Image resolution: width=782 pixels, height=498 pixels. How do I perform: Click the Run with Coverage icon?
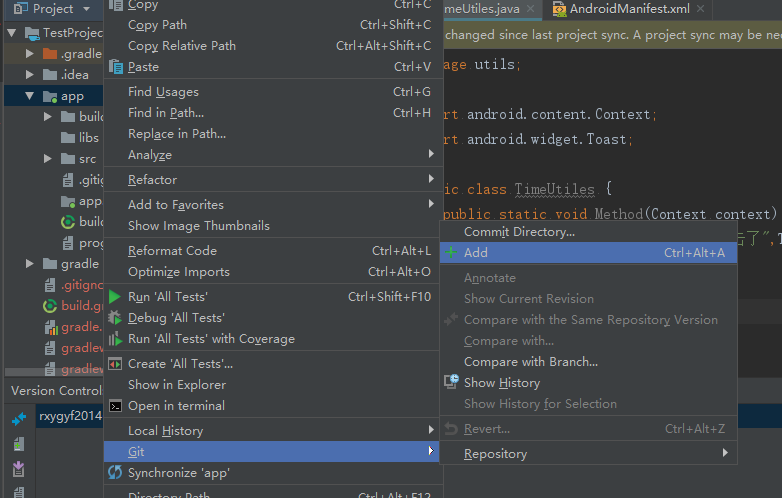115,339
